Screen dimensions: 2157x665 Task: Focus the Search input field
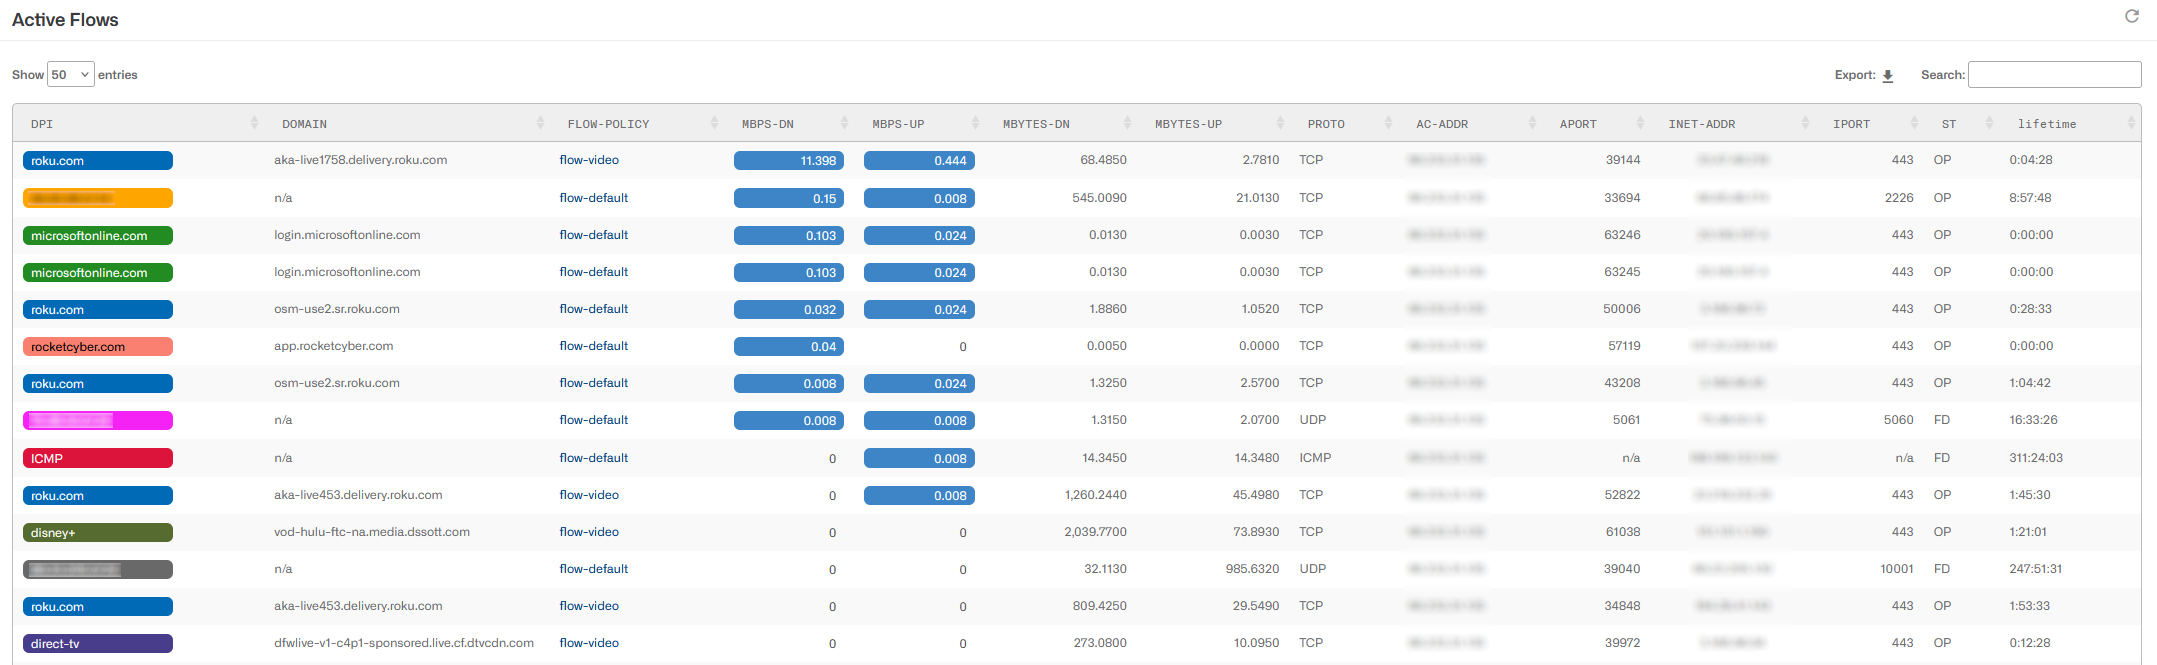(x=2054, y=75)
